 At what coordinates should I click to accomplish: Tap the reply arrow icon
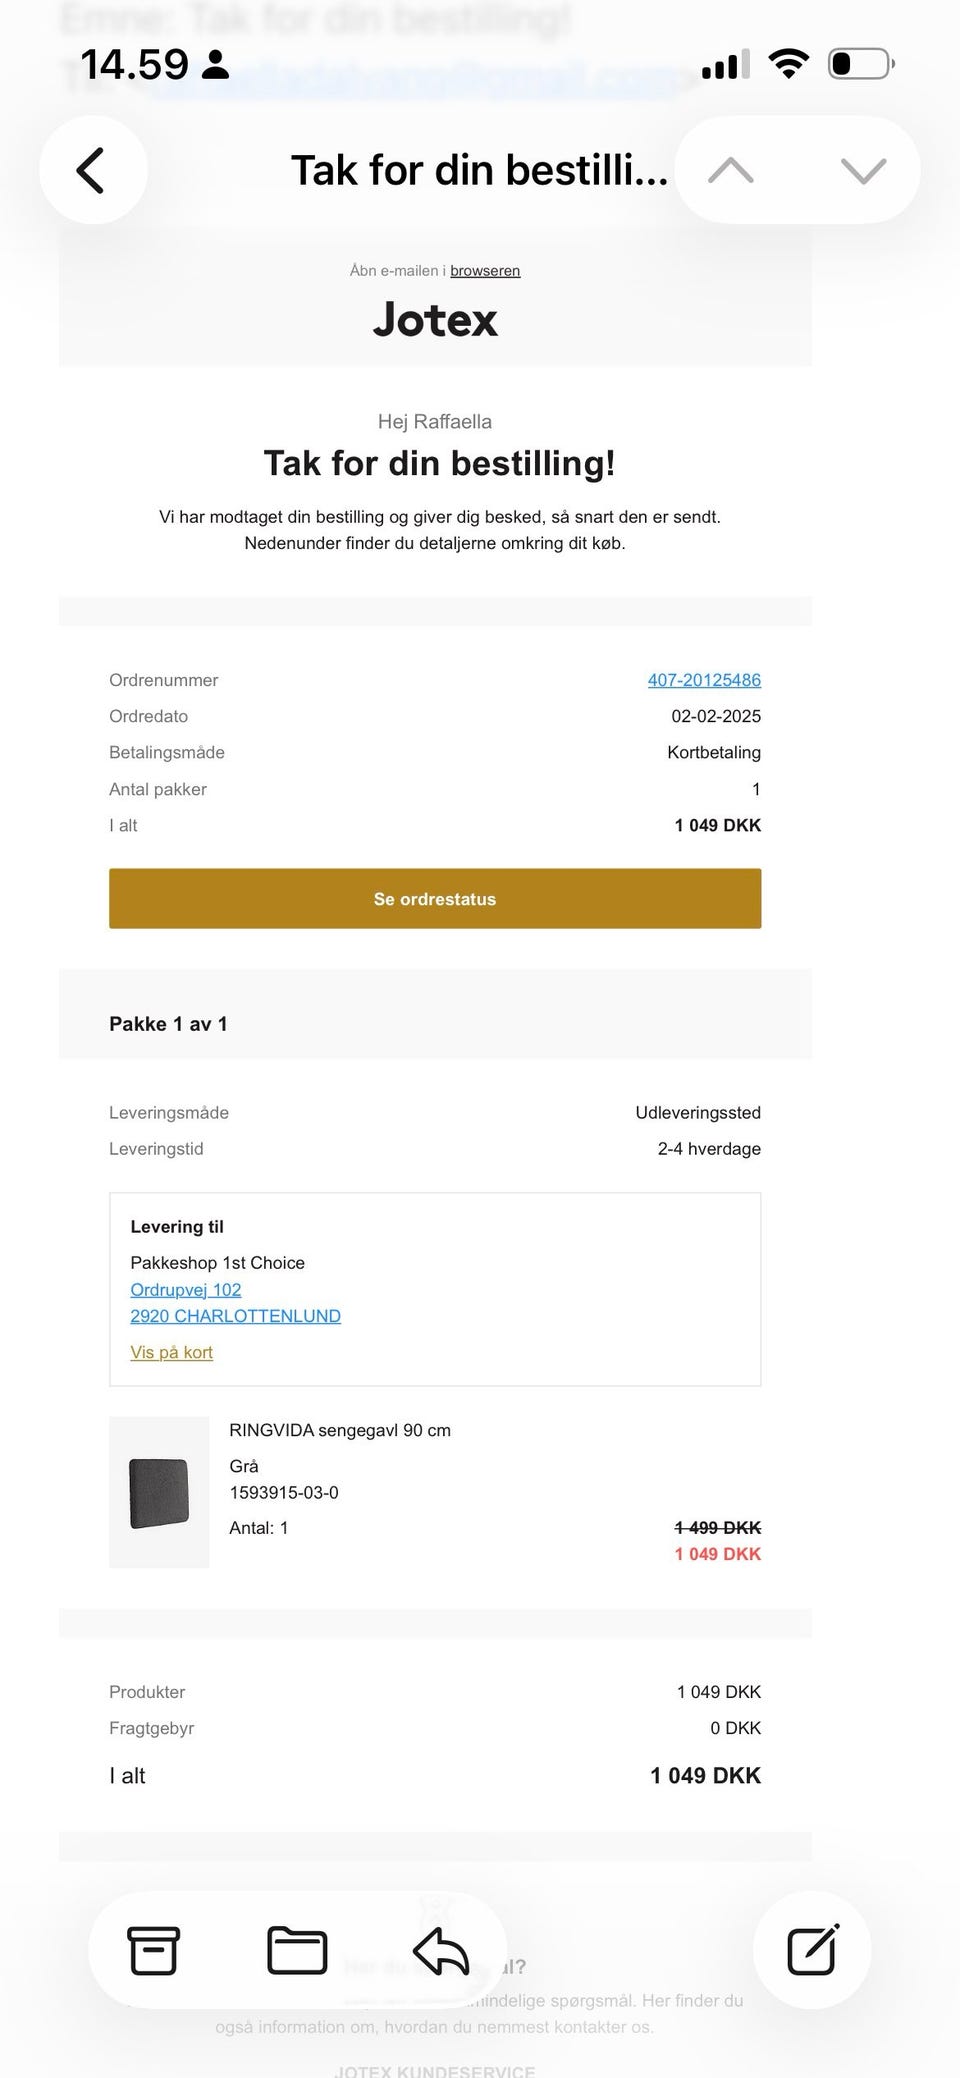(440, 1949)
